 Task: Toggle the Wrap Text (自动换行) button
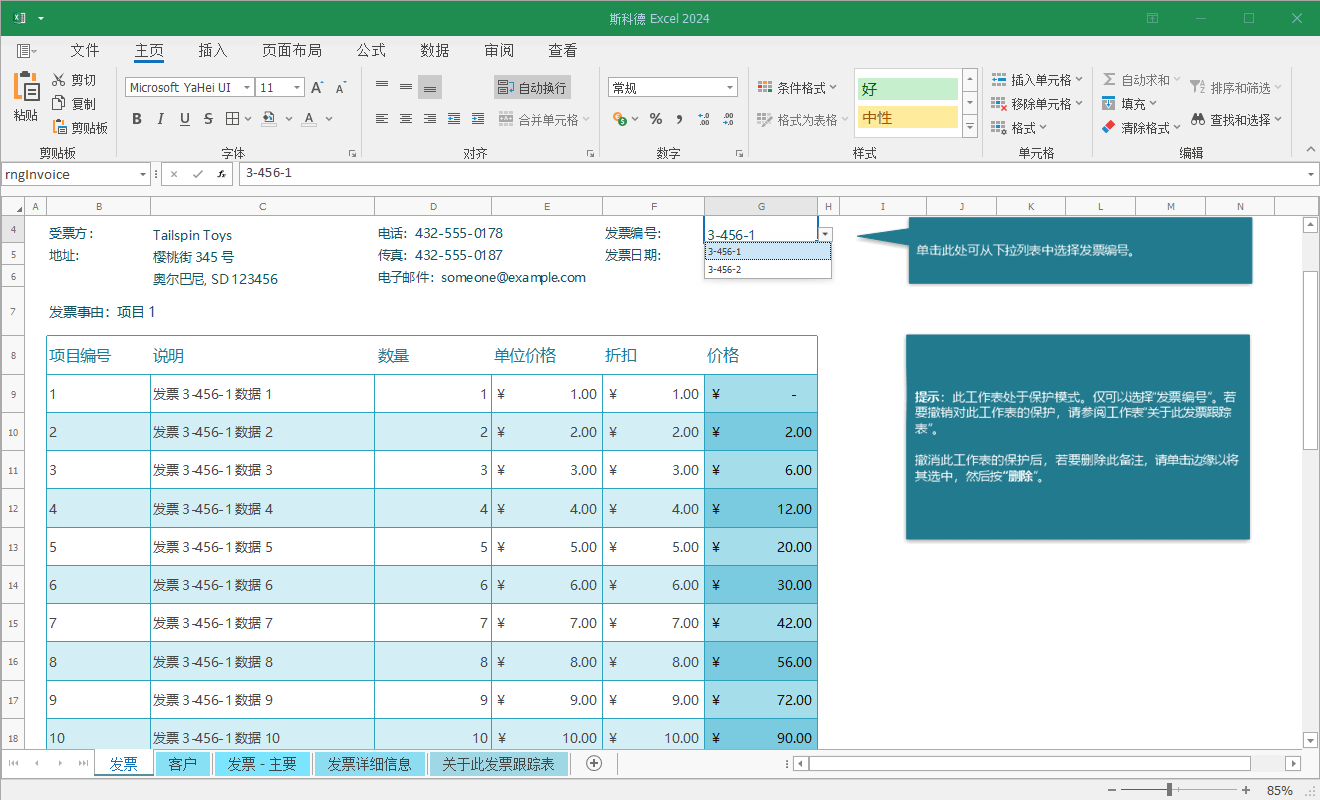[x=532, y=88]
